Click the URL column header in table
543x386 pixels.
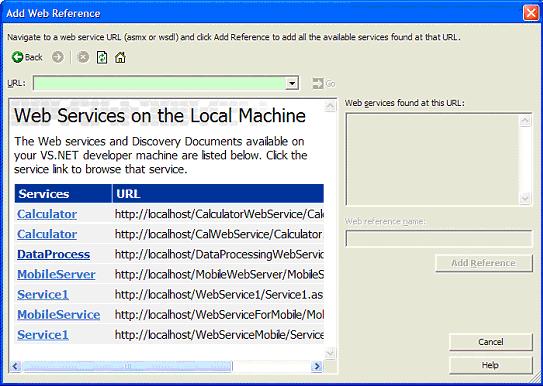[218, 194]
